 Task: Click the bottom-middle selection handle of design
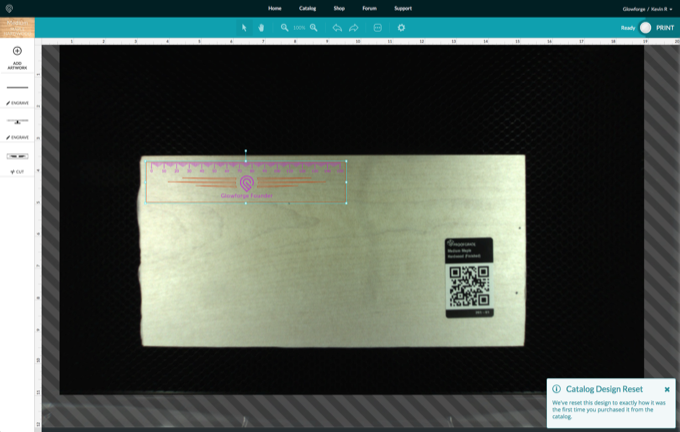pos(246,203)
